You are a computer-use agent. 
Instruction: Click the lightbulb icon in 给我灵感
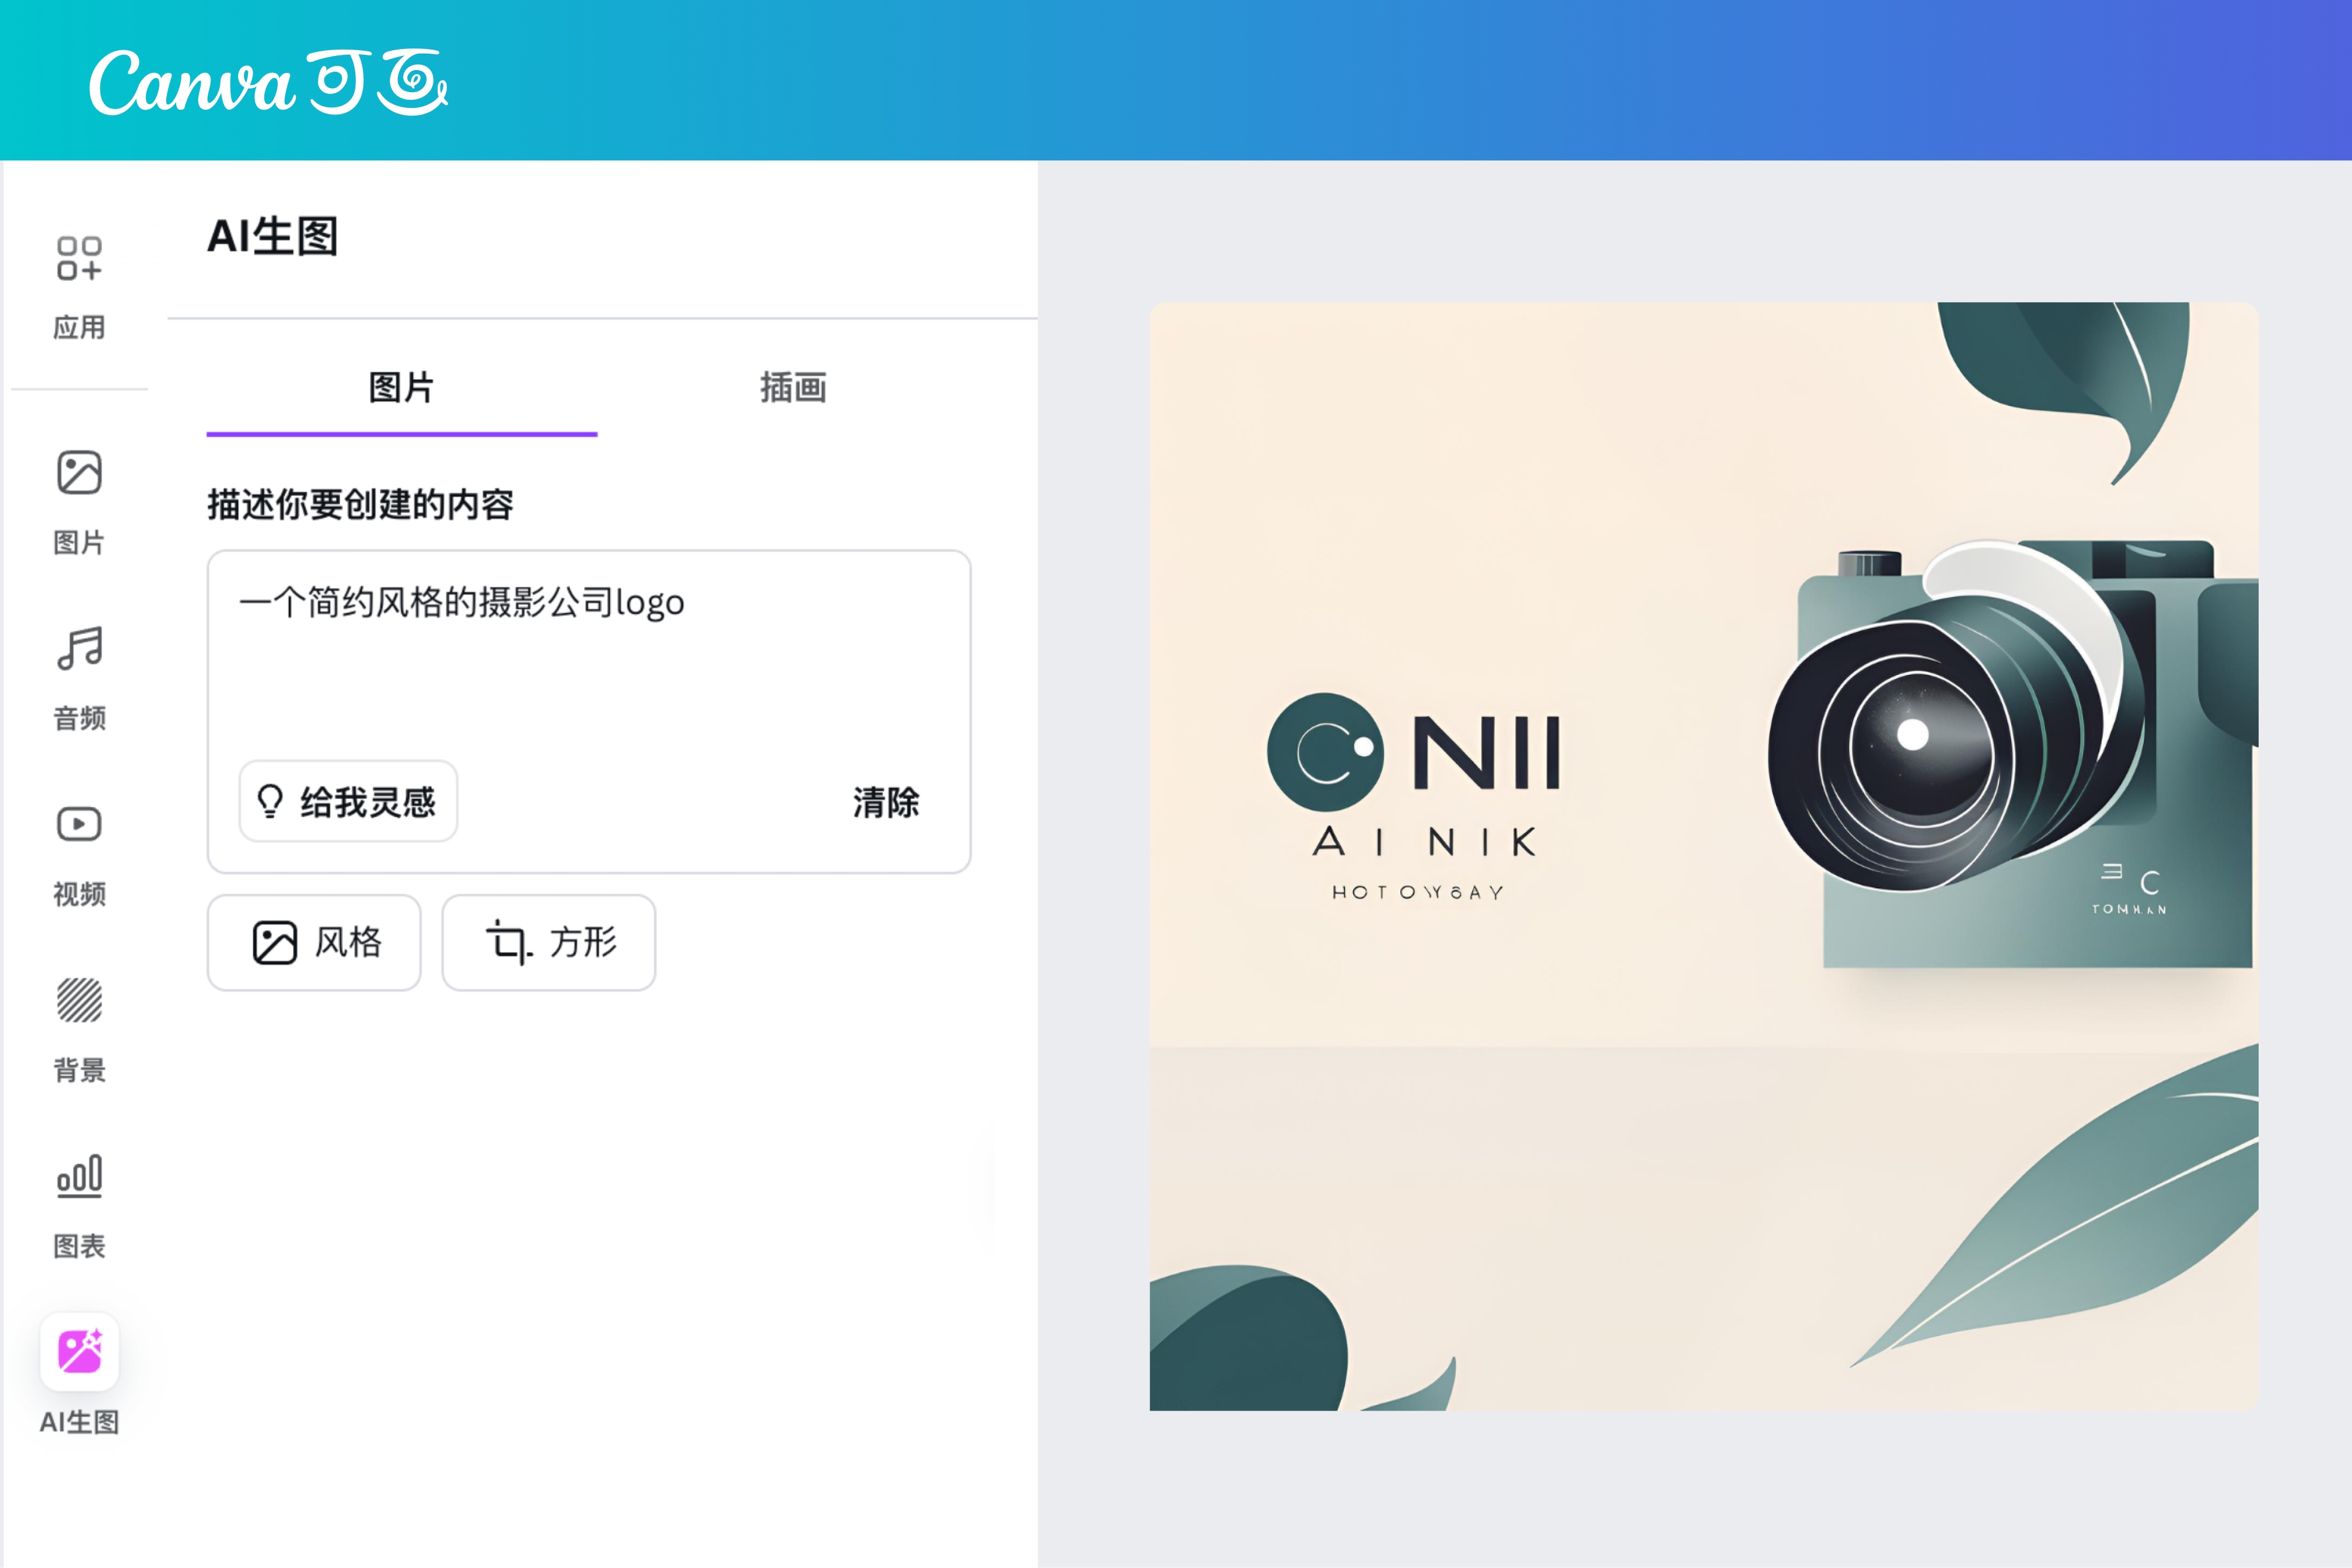point(270,801)
